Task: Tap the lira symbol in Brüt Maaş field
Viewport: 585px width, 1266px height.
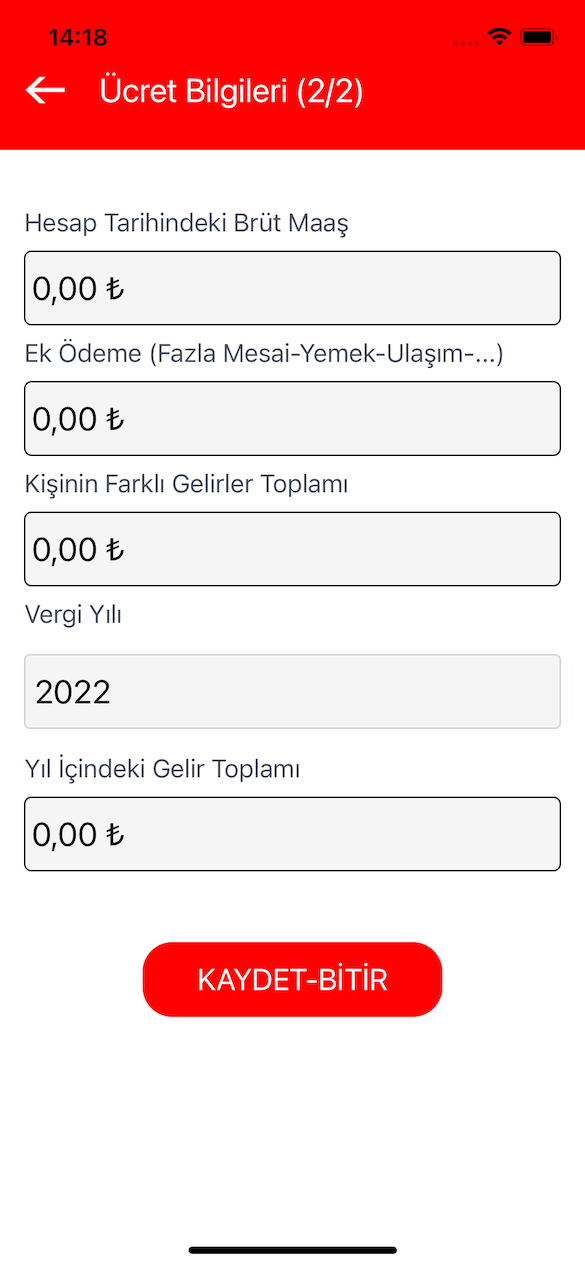Action: click(x=115, y=289)
